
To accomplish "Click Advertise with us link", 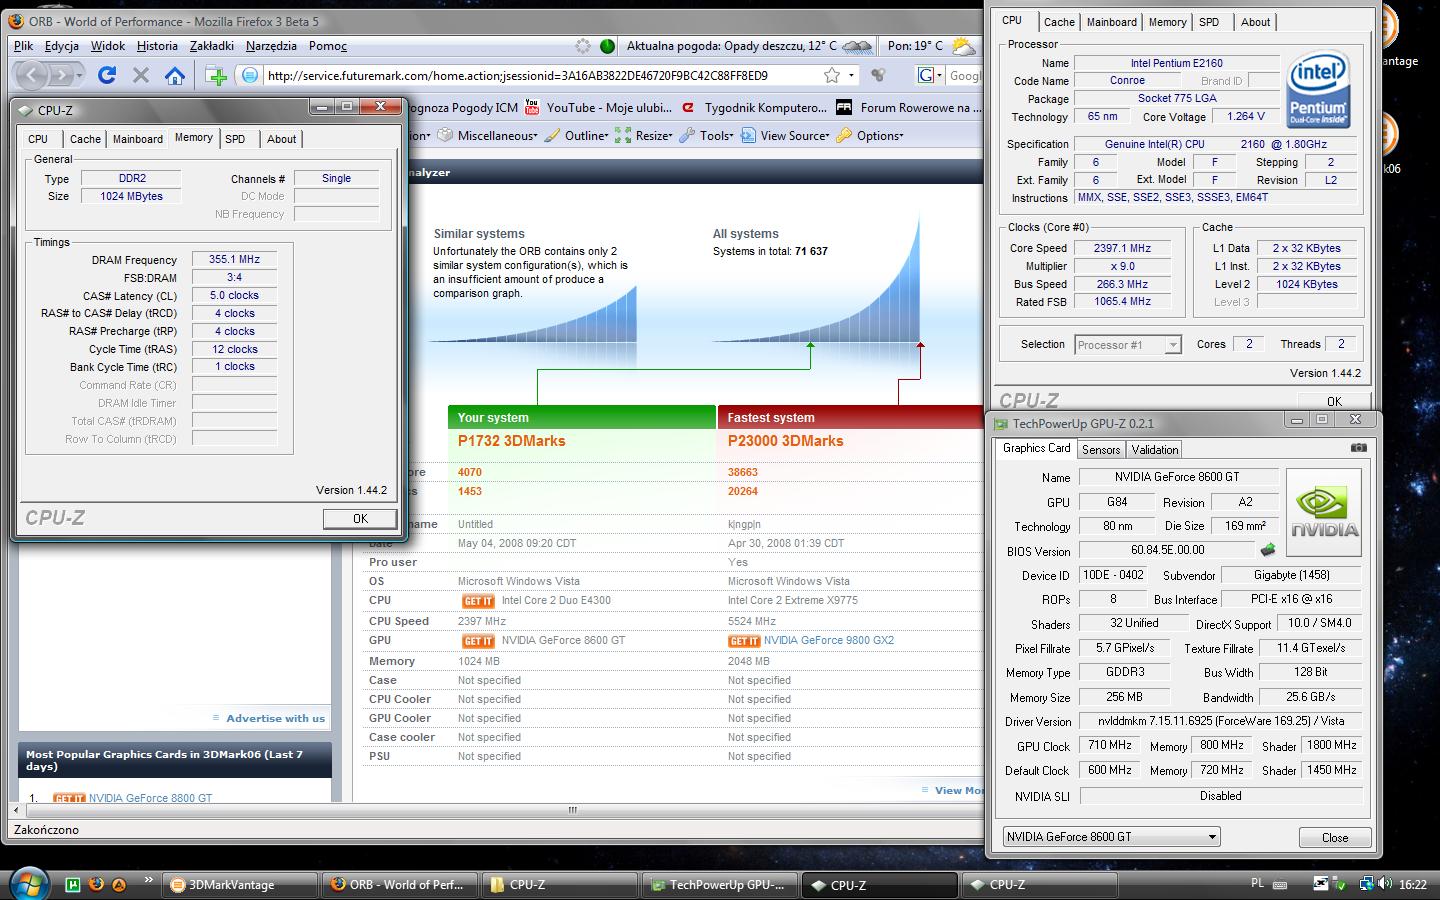I will pyautogui.click(x=275, y=718).
